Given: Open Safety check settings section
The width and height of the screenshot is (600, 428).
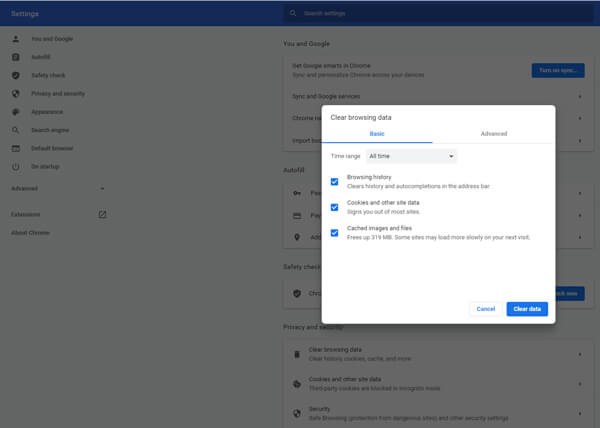Looking at the screenshot, I should point(48,75).
